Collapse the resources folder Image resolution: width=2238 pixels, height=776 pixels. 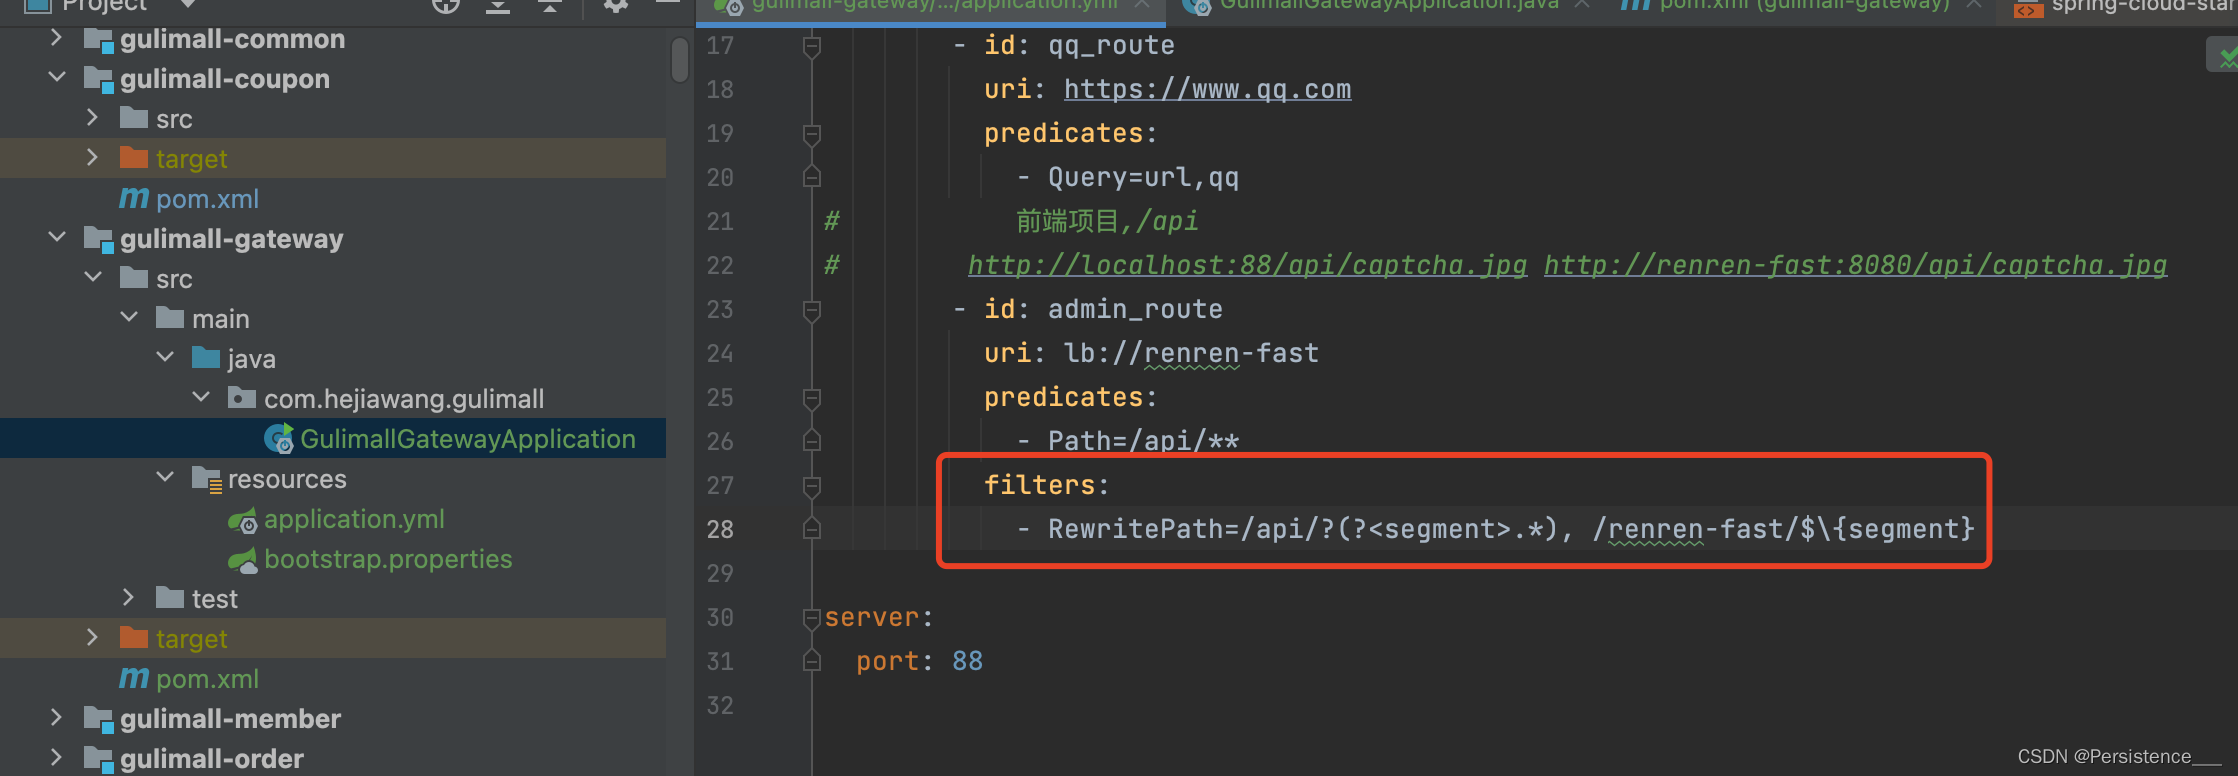(165, 477)
